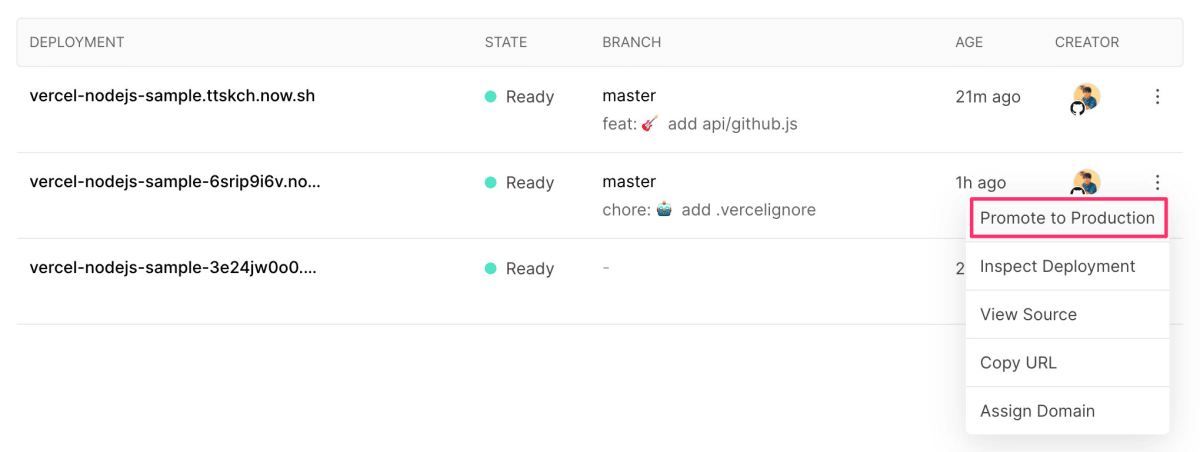Screen dimensions: 1200x452
Task: Open the vercel-nodejs-sample.ttskch.now.sh deployment link
Action: tap(173, 96)
